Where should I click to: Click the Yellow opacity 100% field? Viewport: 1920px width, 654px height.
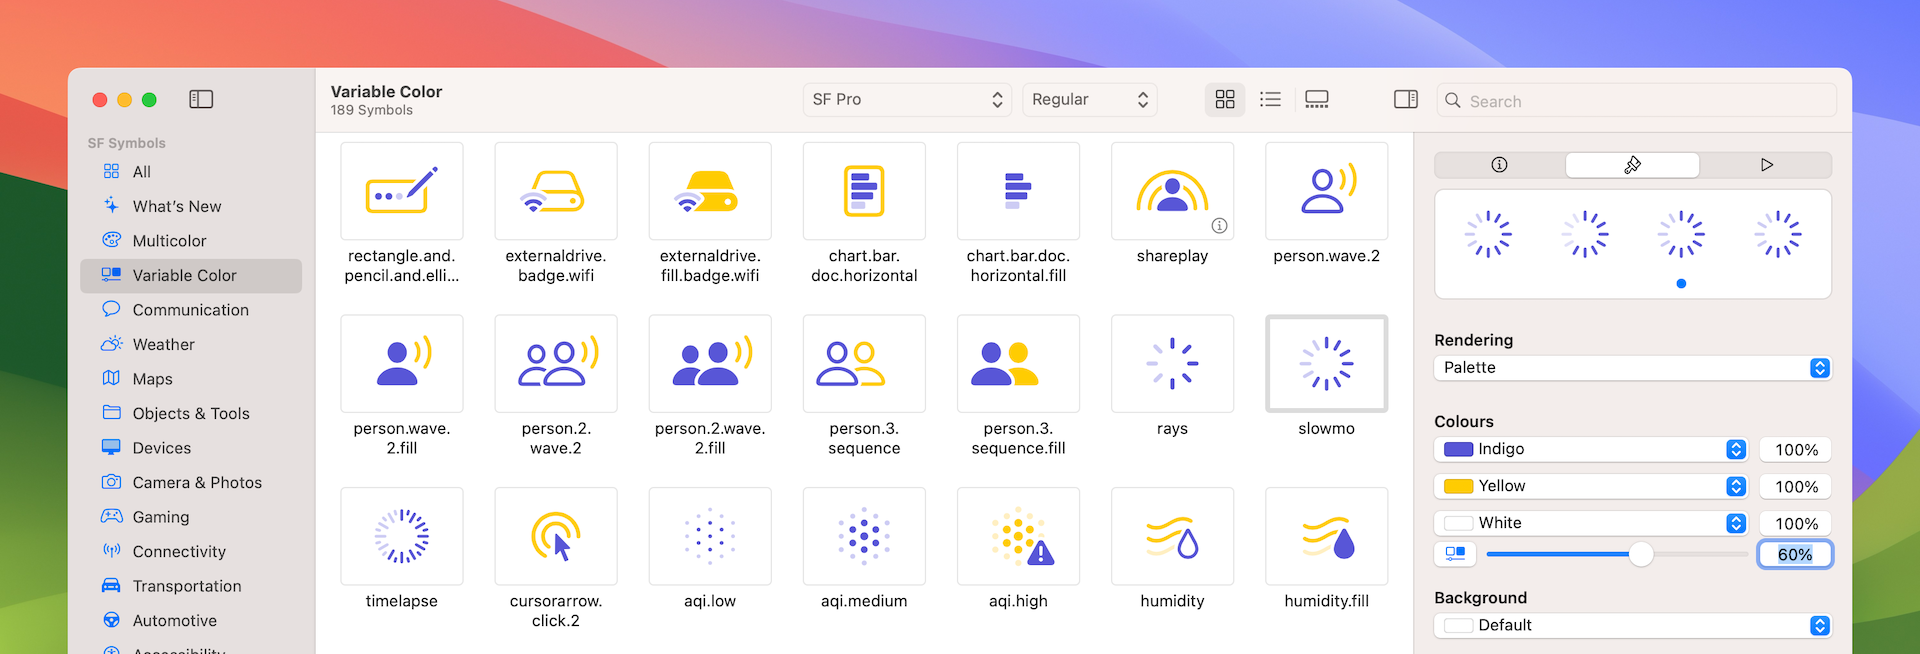tap(1795, 487)
